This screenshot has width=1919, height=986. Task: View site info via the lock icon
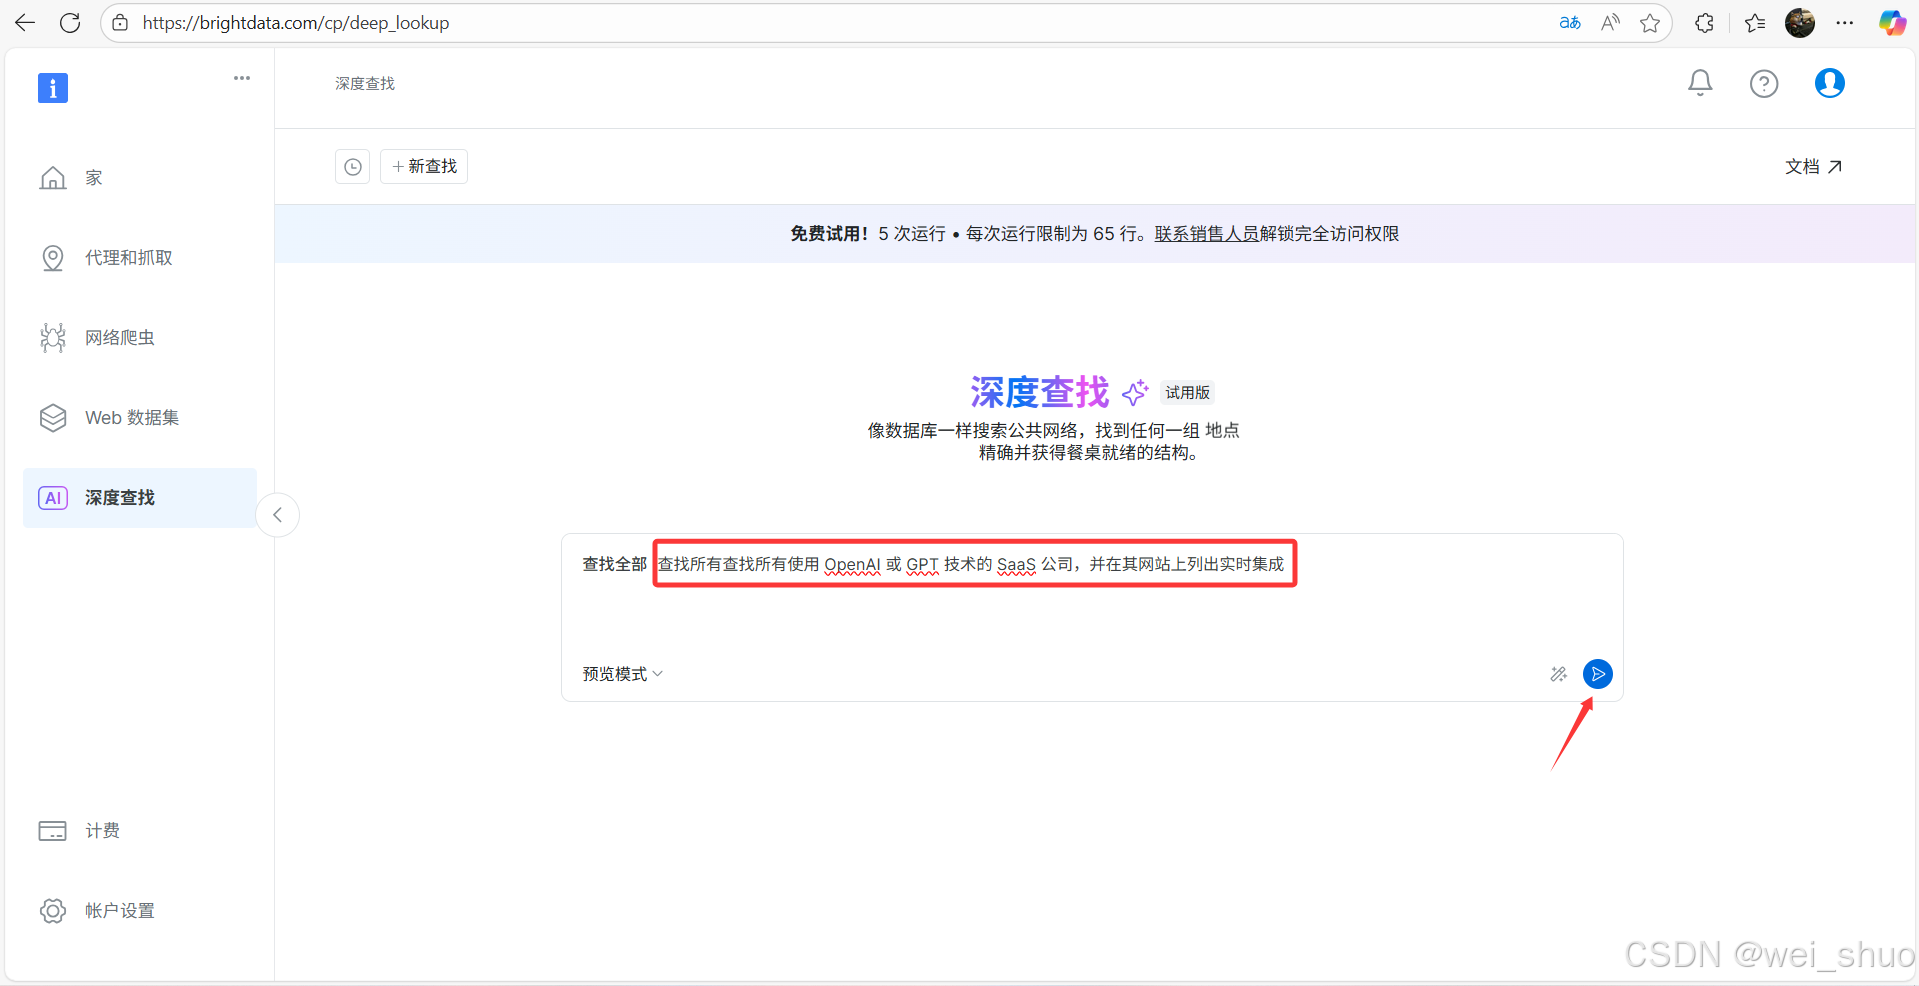[120, 22]
